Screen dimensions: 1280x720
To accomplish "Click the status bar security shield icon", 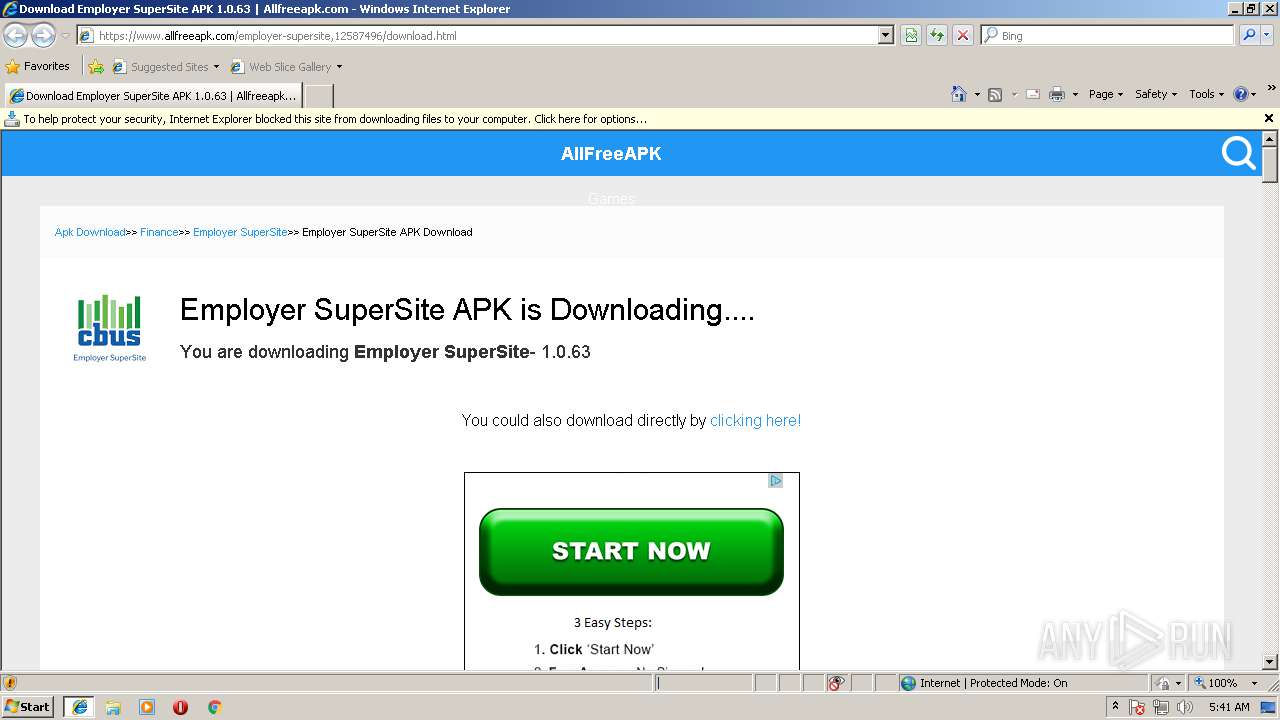I will 10,683.
